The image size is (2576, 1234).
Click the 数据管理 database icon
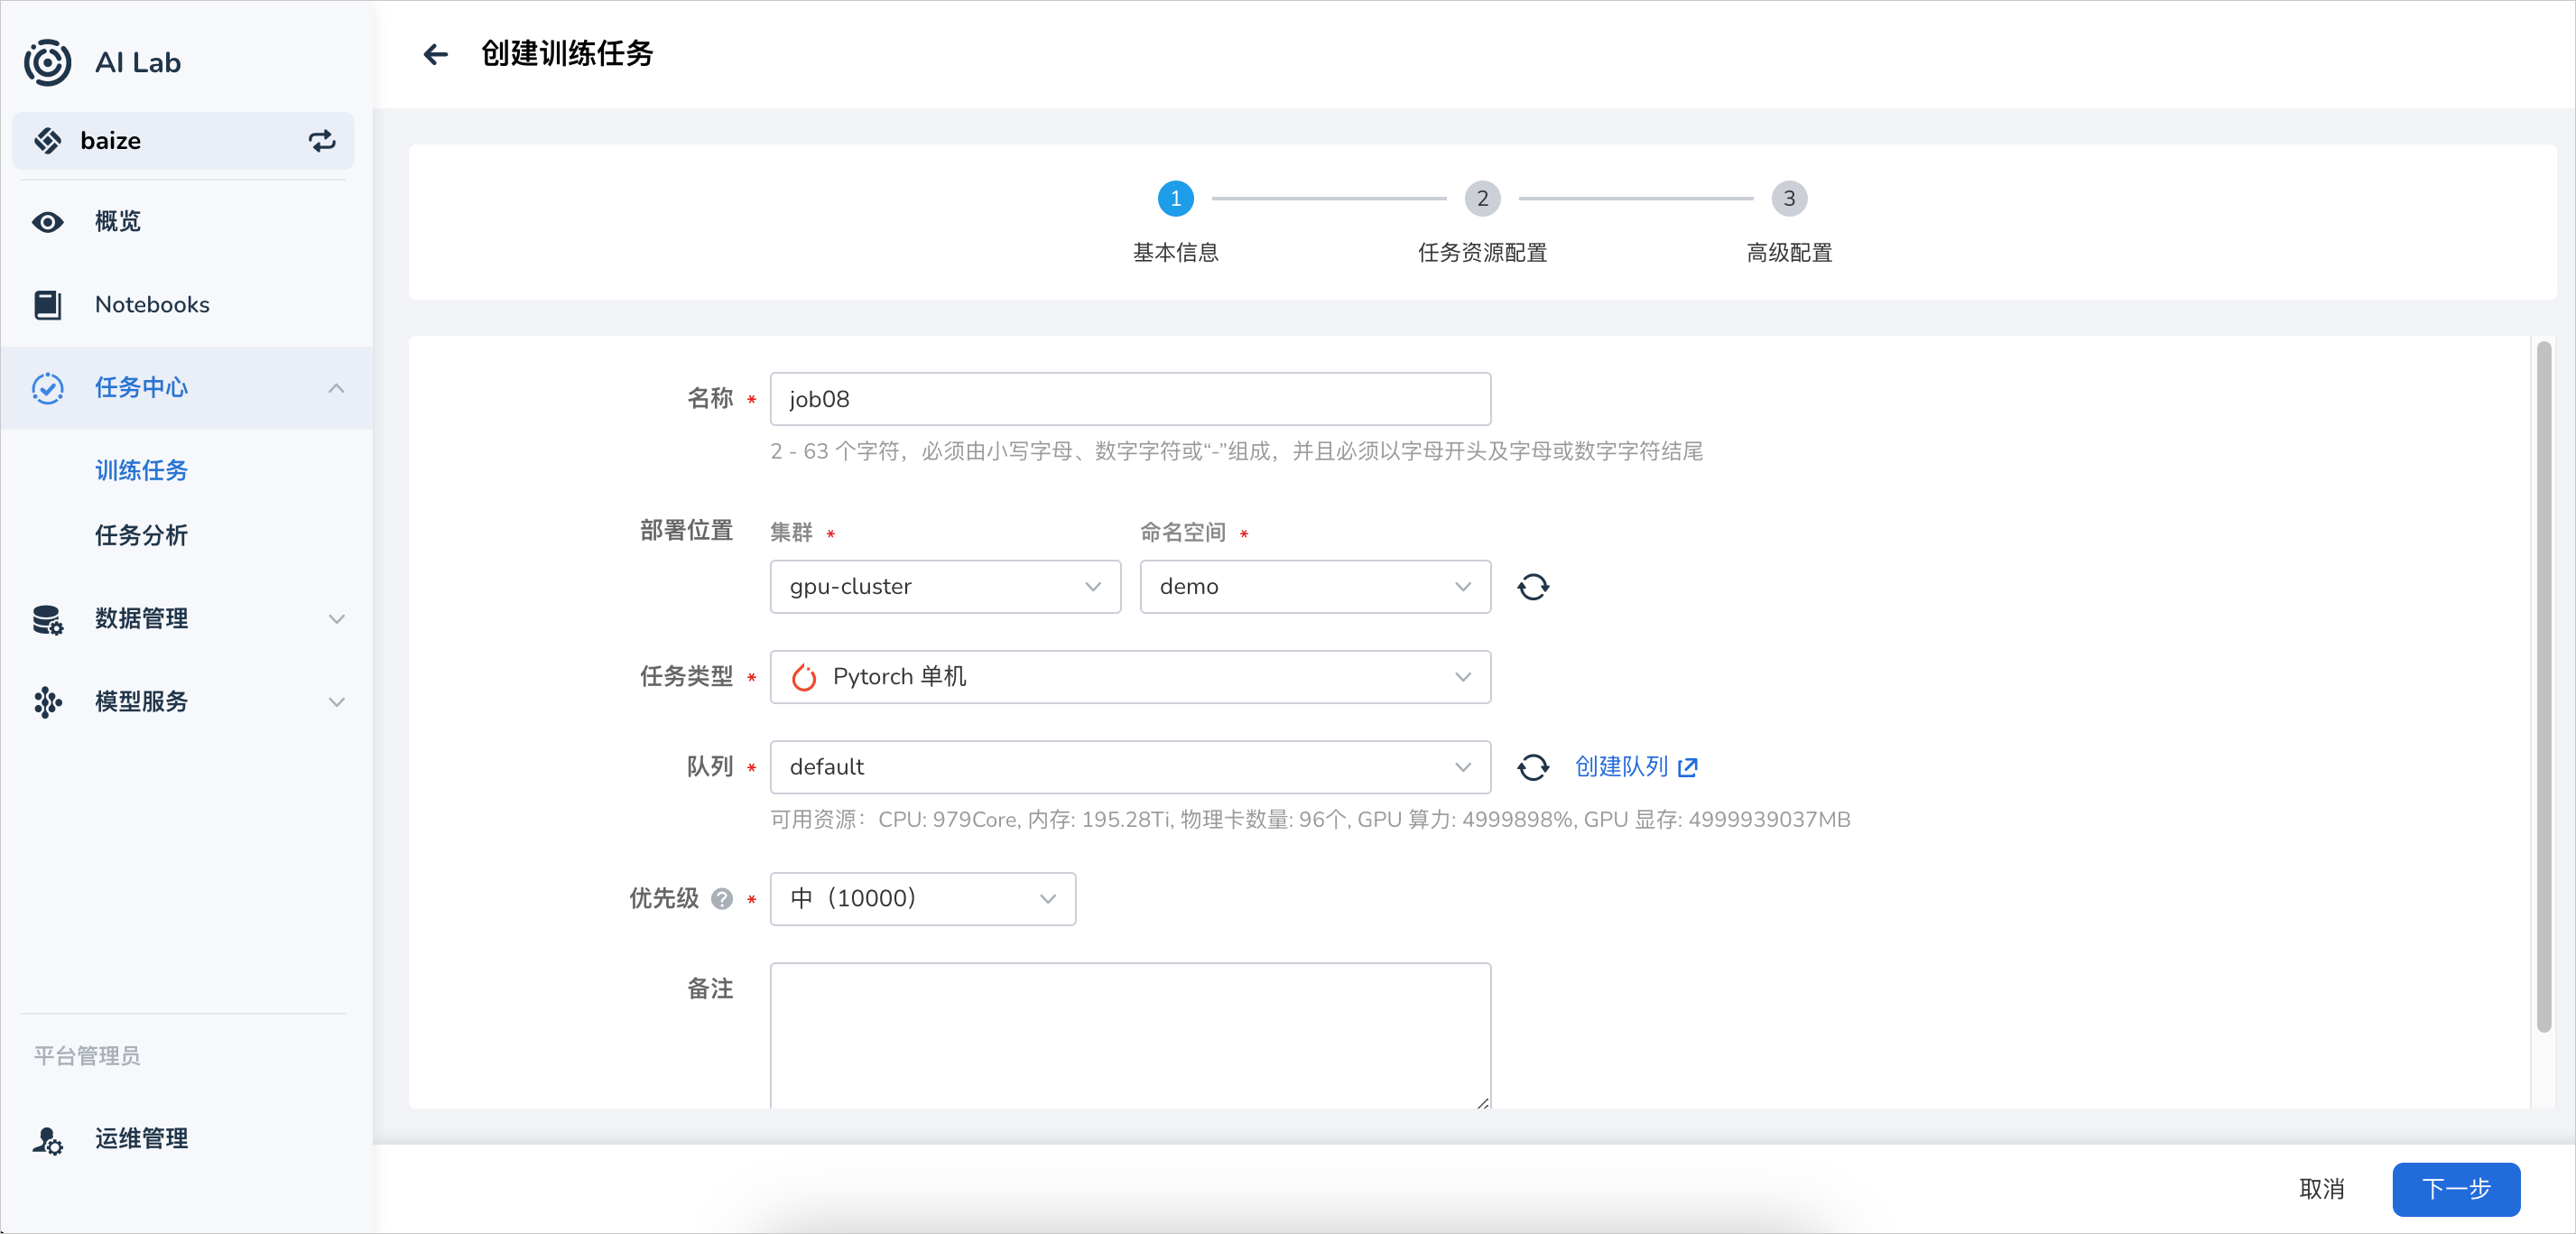[47, 620]
